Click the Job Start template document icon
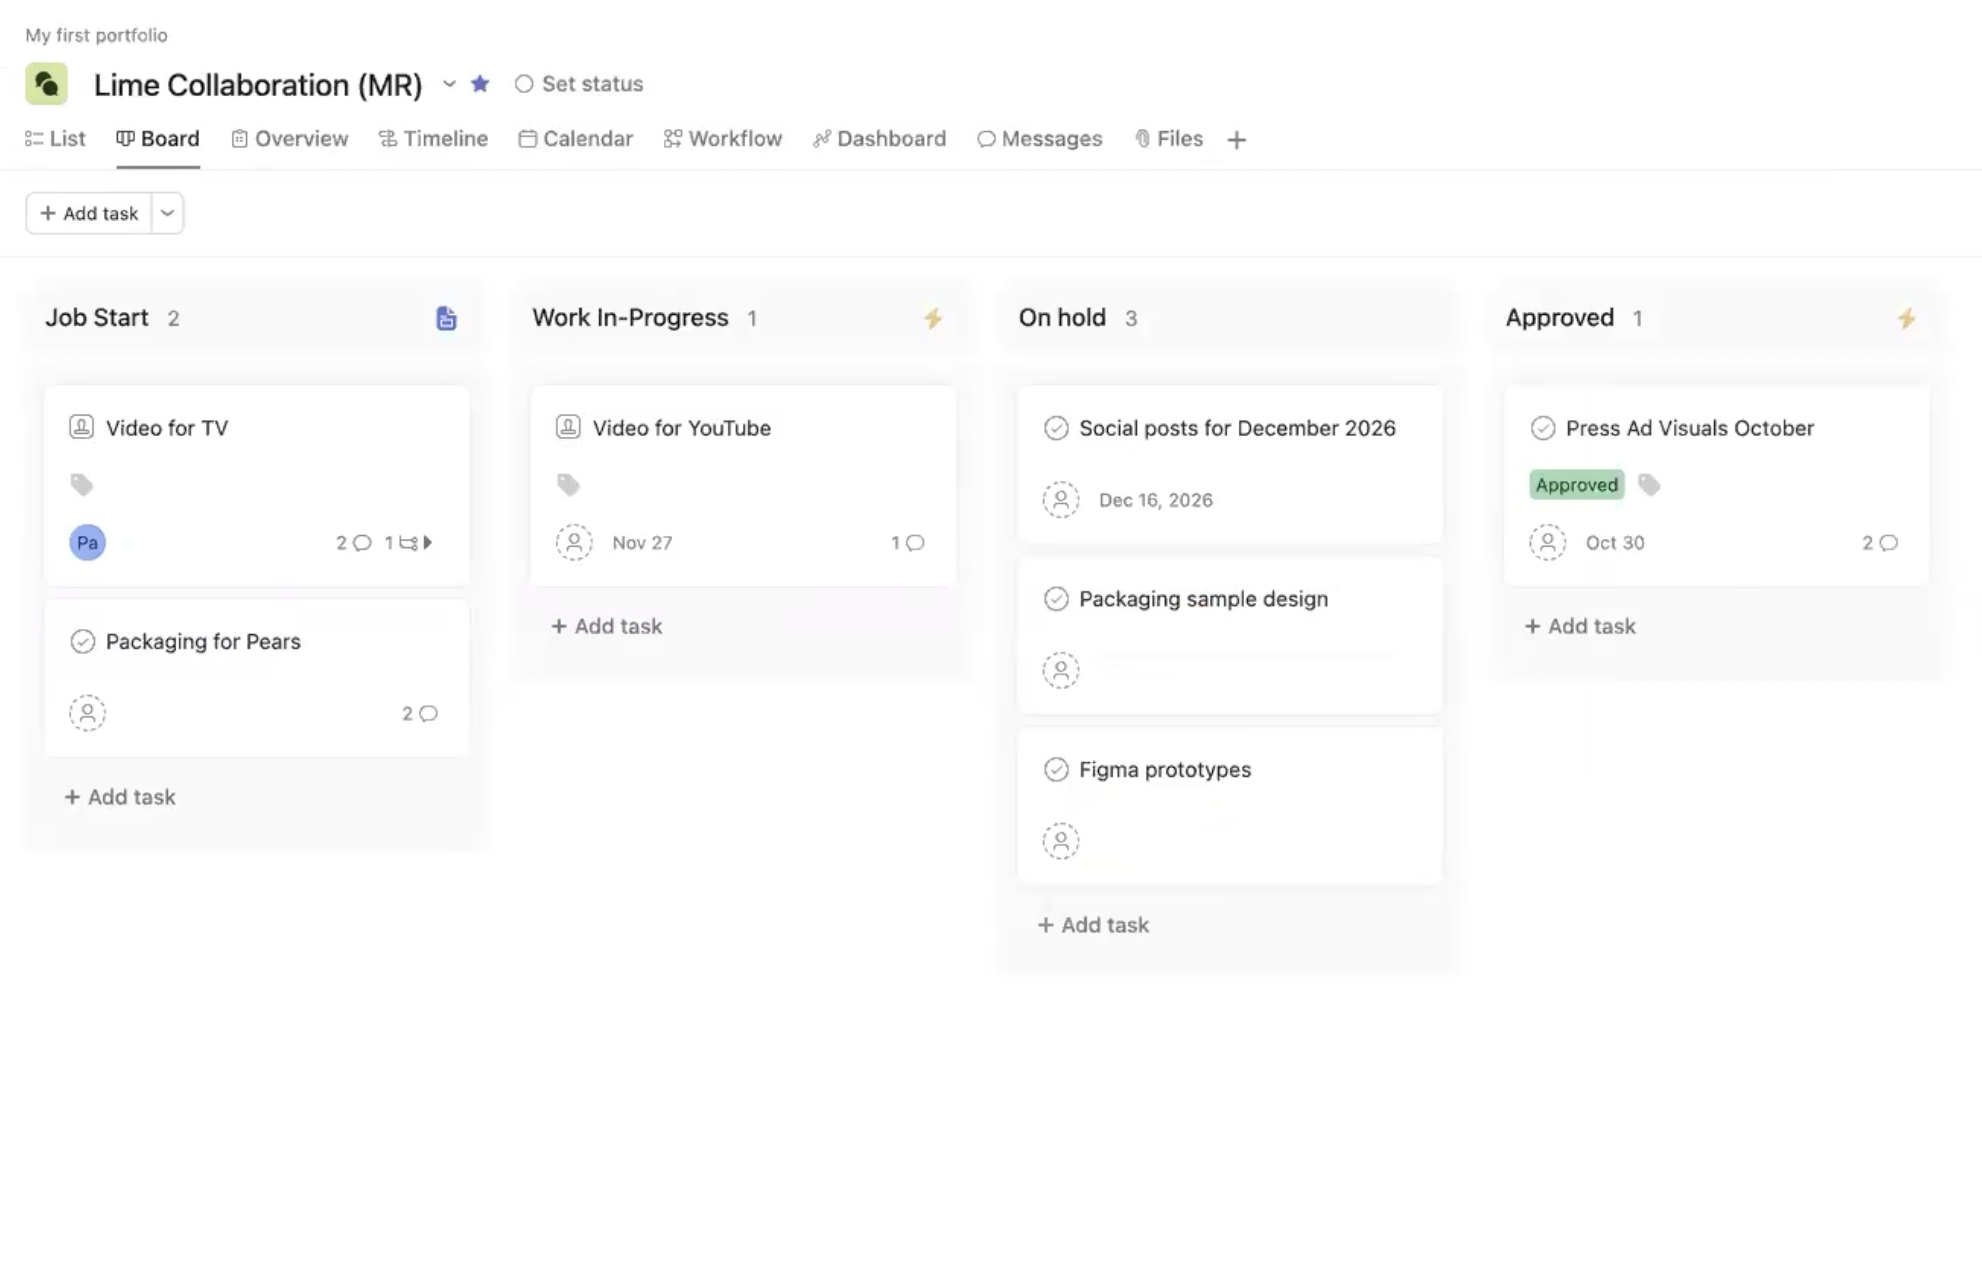The image size is (1982, 1282). (446, 318)
